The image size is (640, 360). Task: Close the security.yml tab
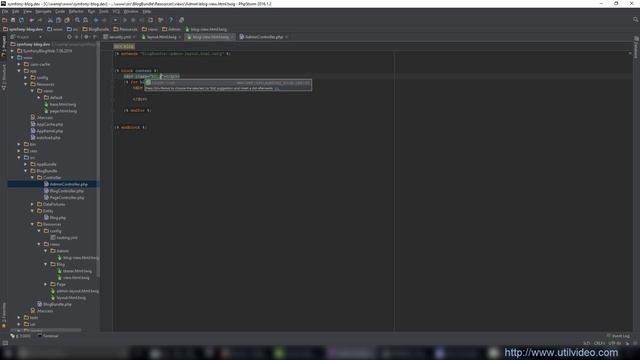click(x=134, y=37)
